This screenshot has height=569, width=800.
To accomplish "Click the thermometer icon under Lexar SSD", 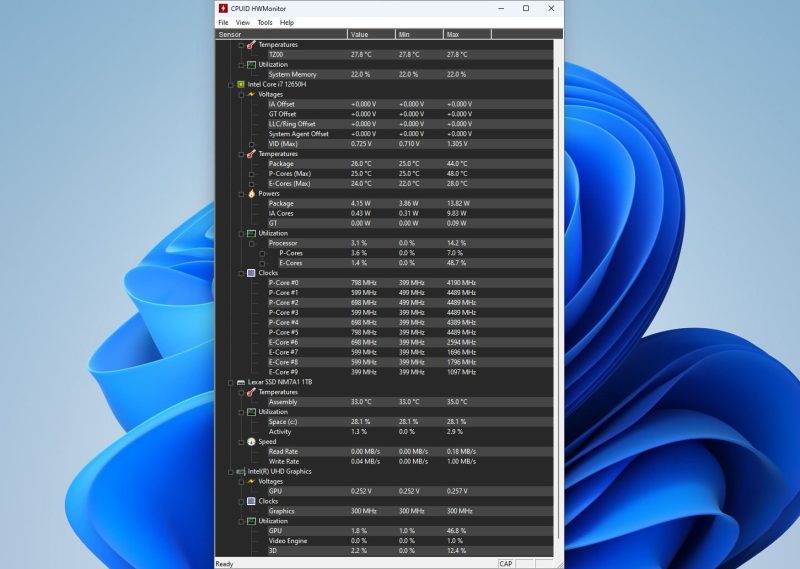I will pos(251,392).
